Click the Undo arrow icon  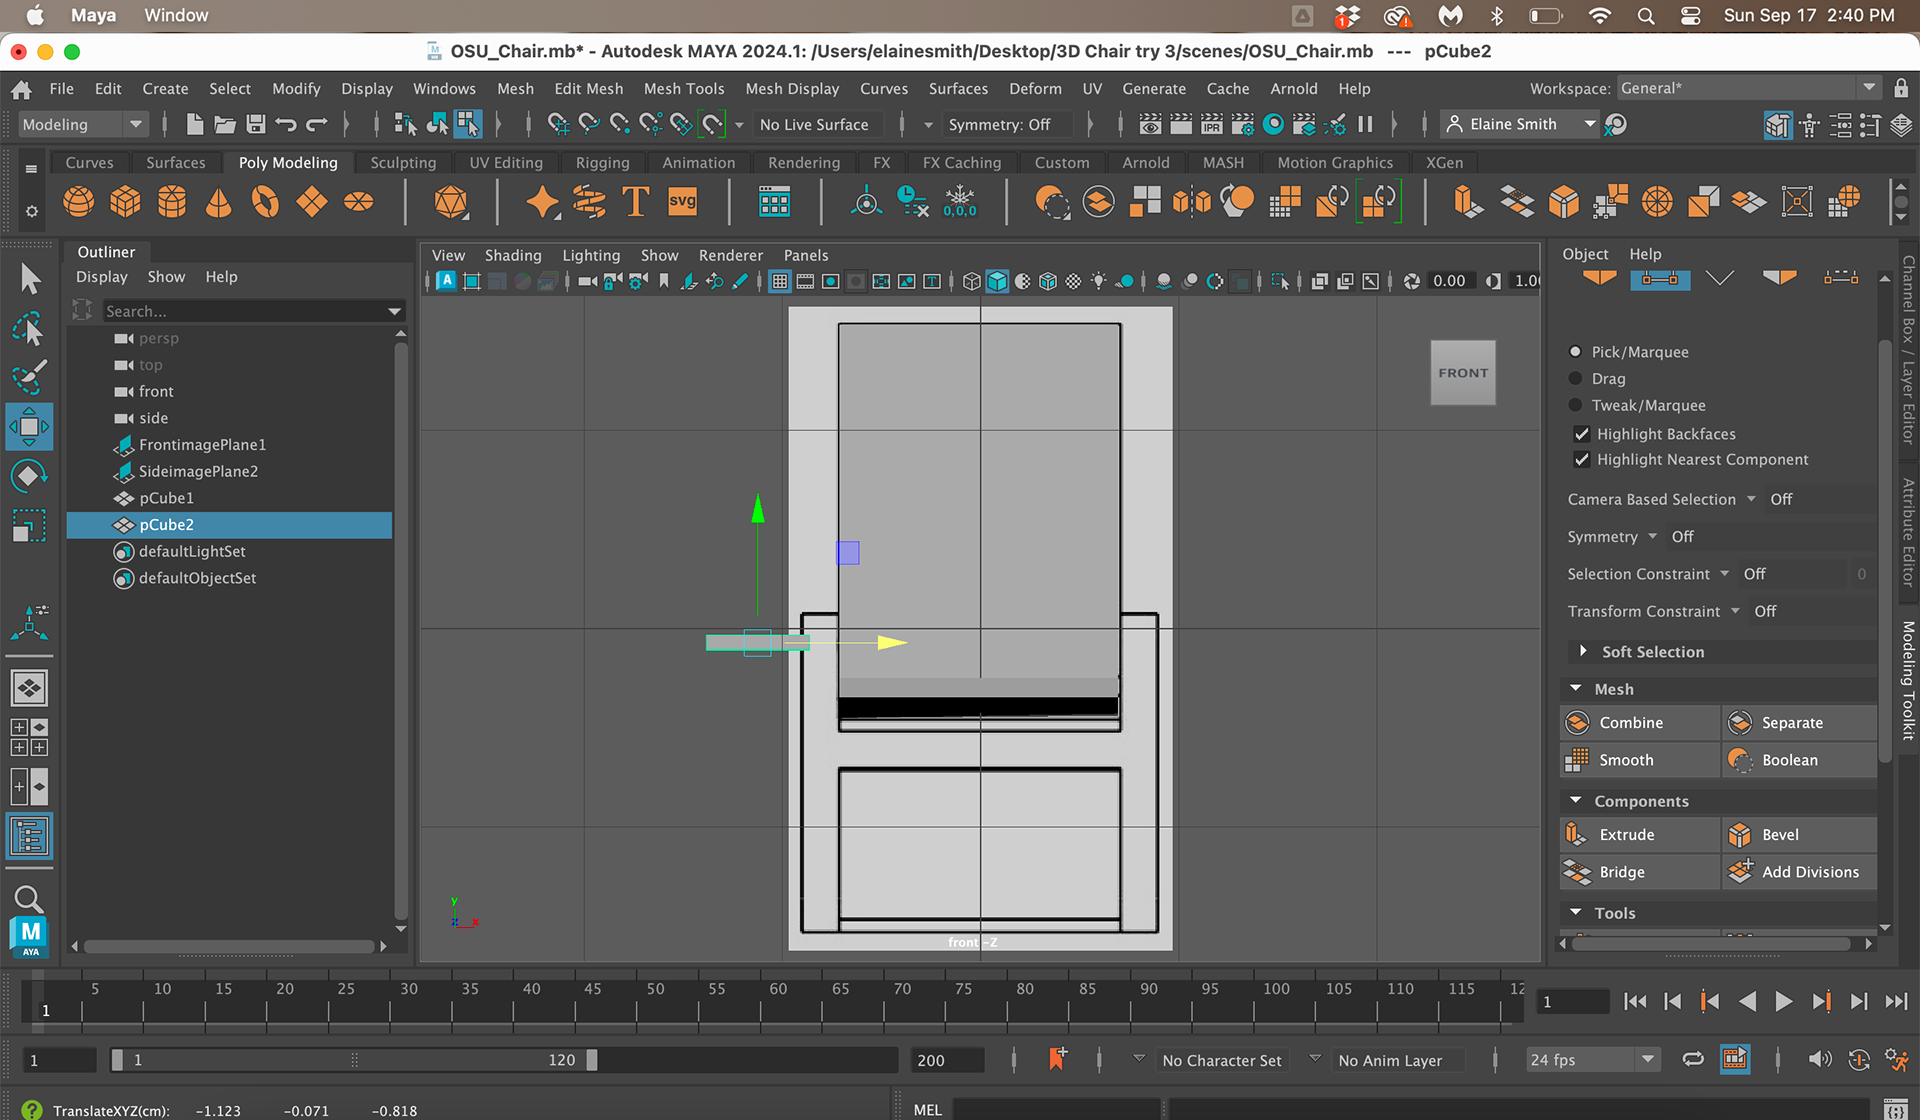pyautogui.click(x=286, y=124)
